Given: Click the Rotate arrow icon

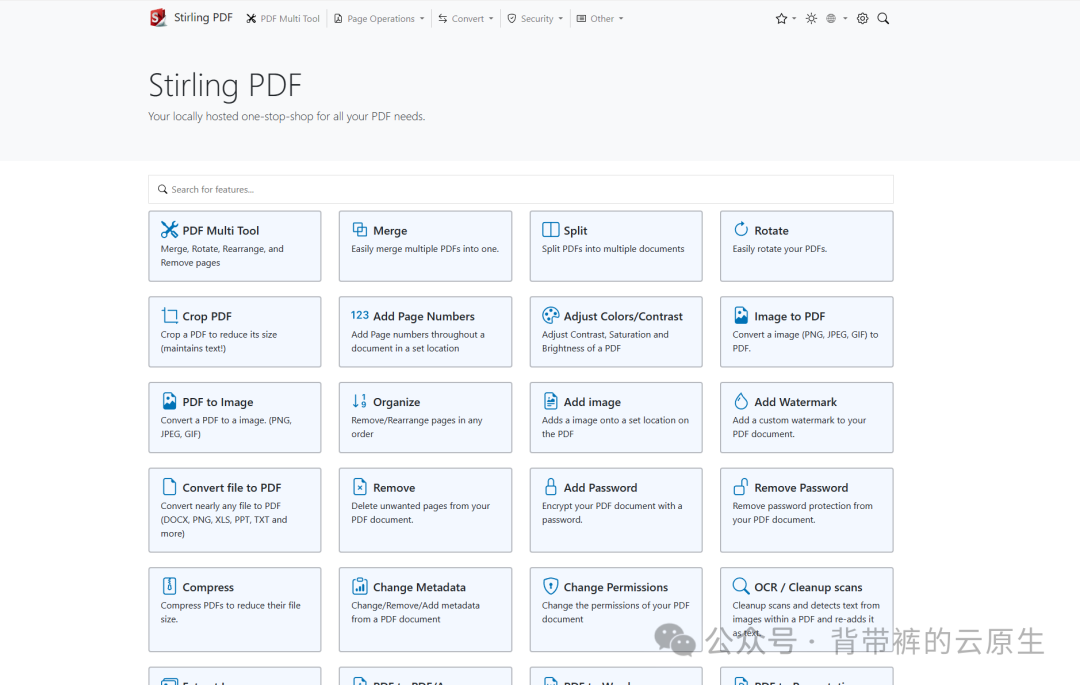Looking at the screenshot, I should pos(741,229).
